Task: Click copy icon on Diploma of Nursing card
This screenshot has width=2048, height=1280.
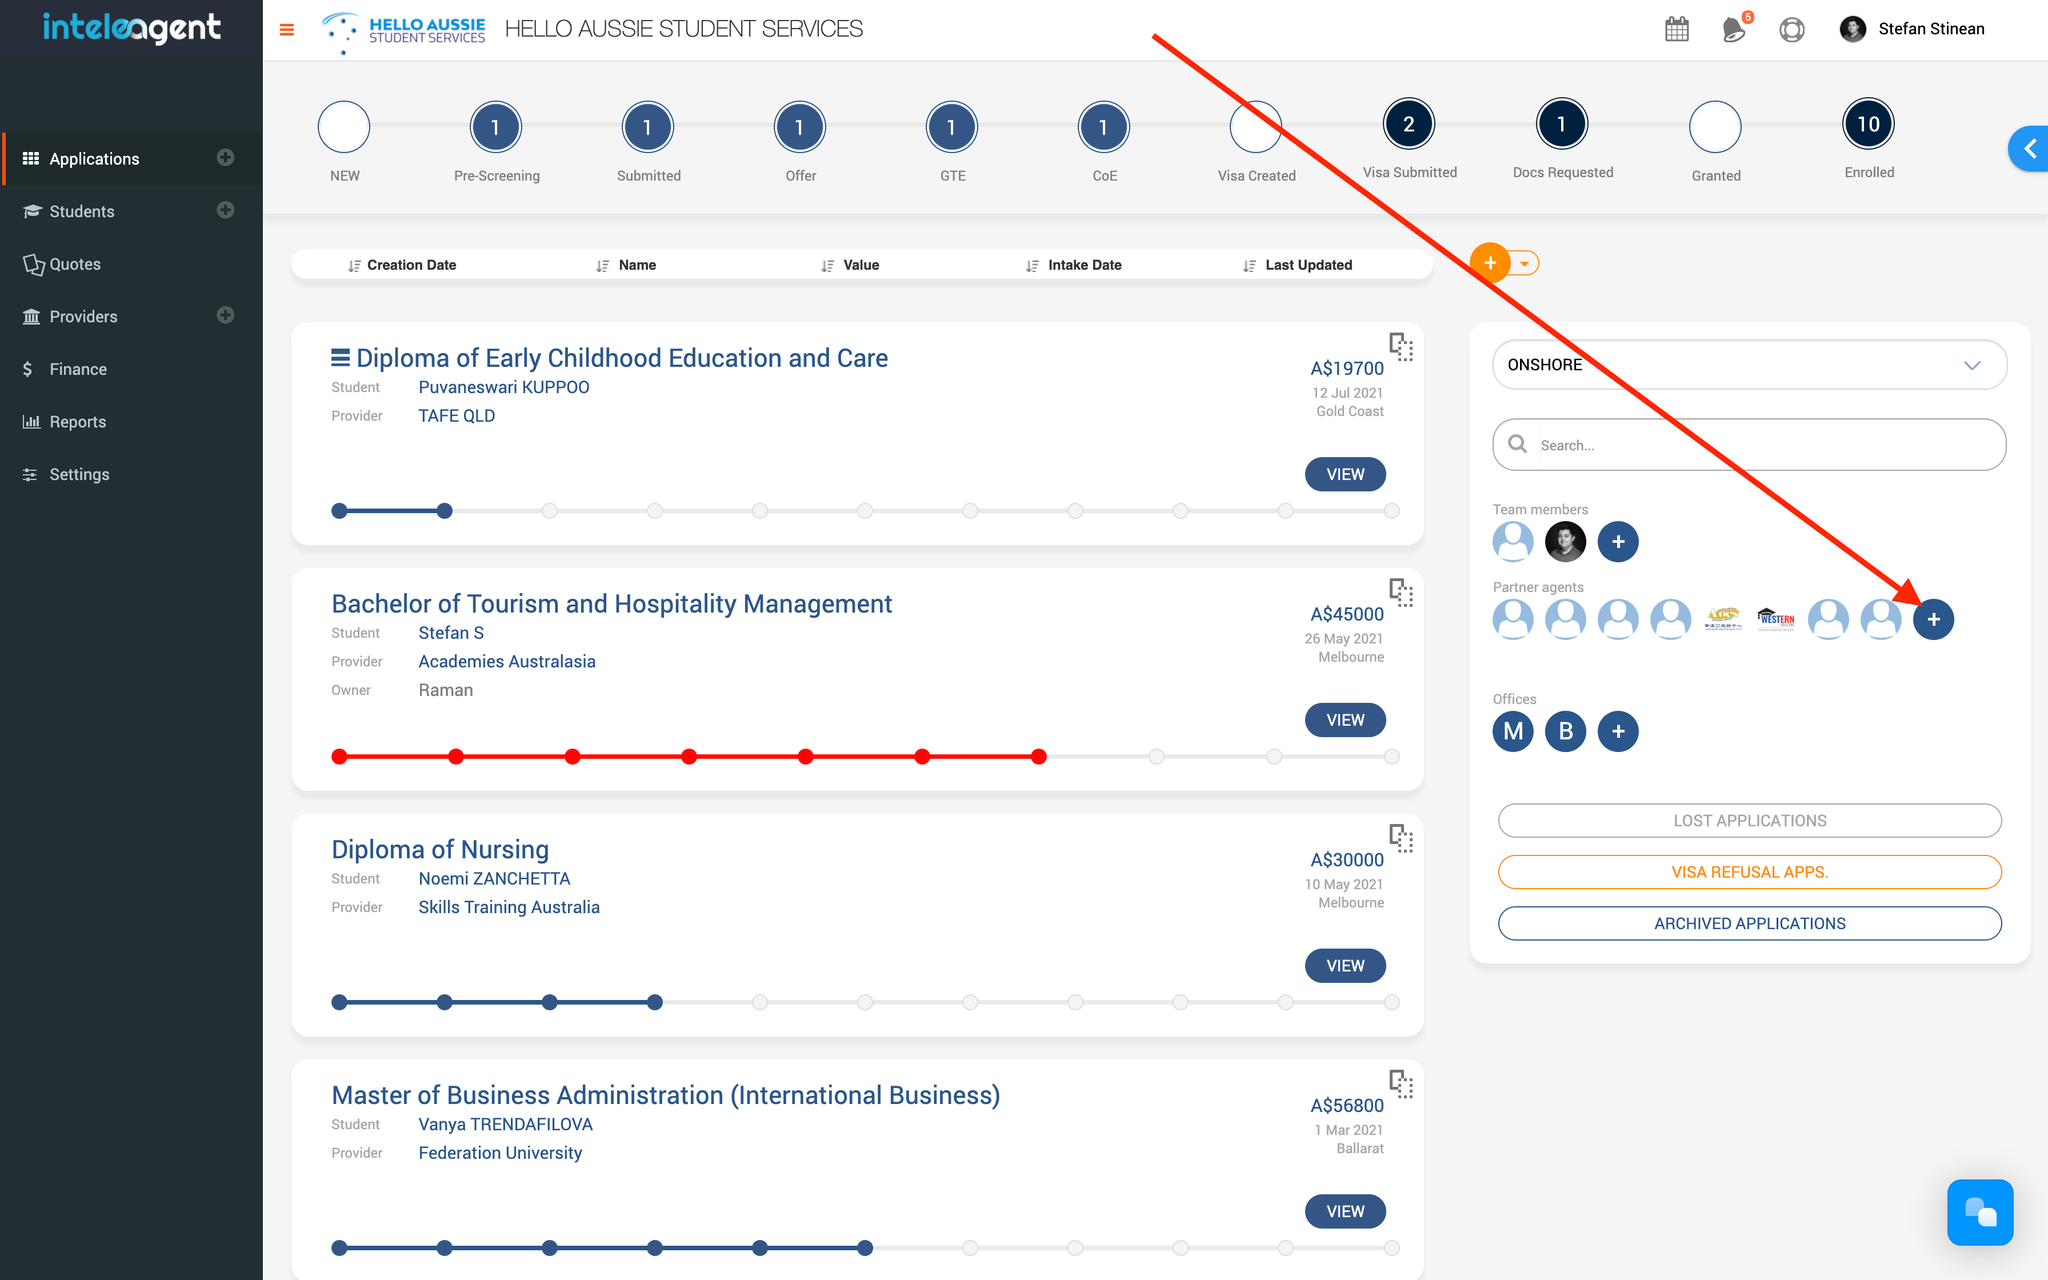Action: click(1401, 838)
